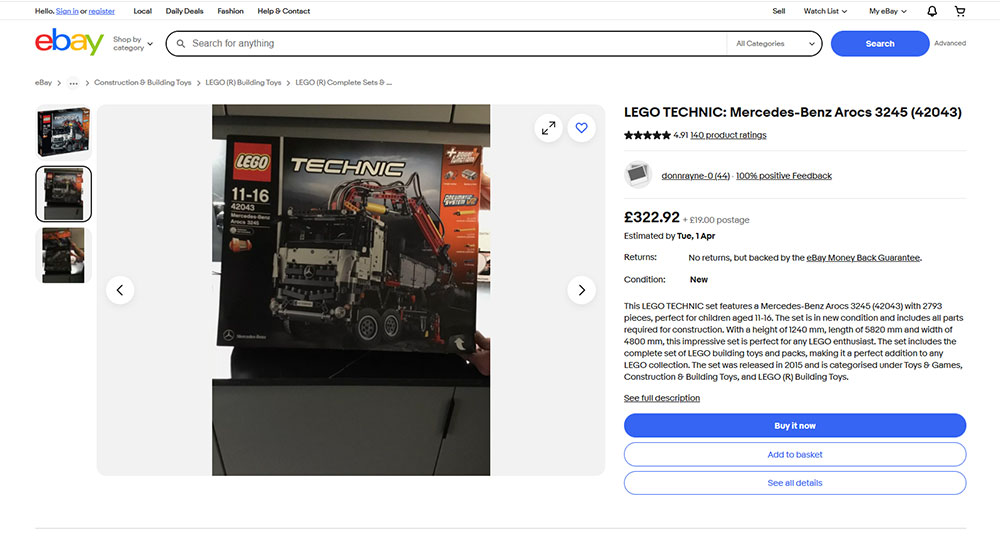This screenshot has width=1000, height=559.
Task: Expand the My eBay menu
Action: pos(887,11)
